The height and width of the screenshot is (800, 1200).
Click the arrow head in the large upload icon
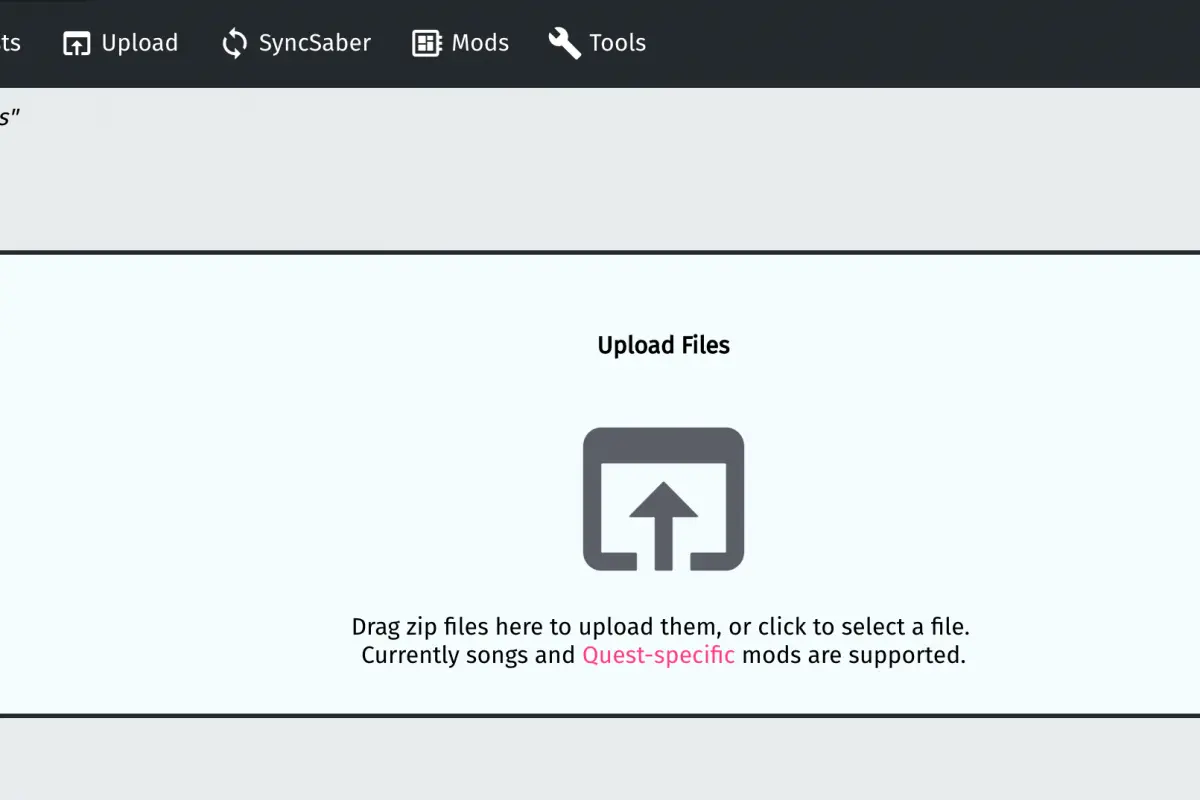[664, 499]
